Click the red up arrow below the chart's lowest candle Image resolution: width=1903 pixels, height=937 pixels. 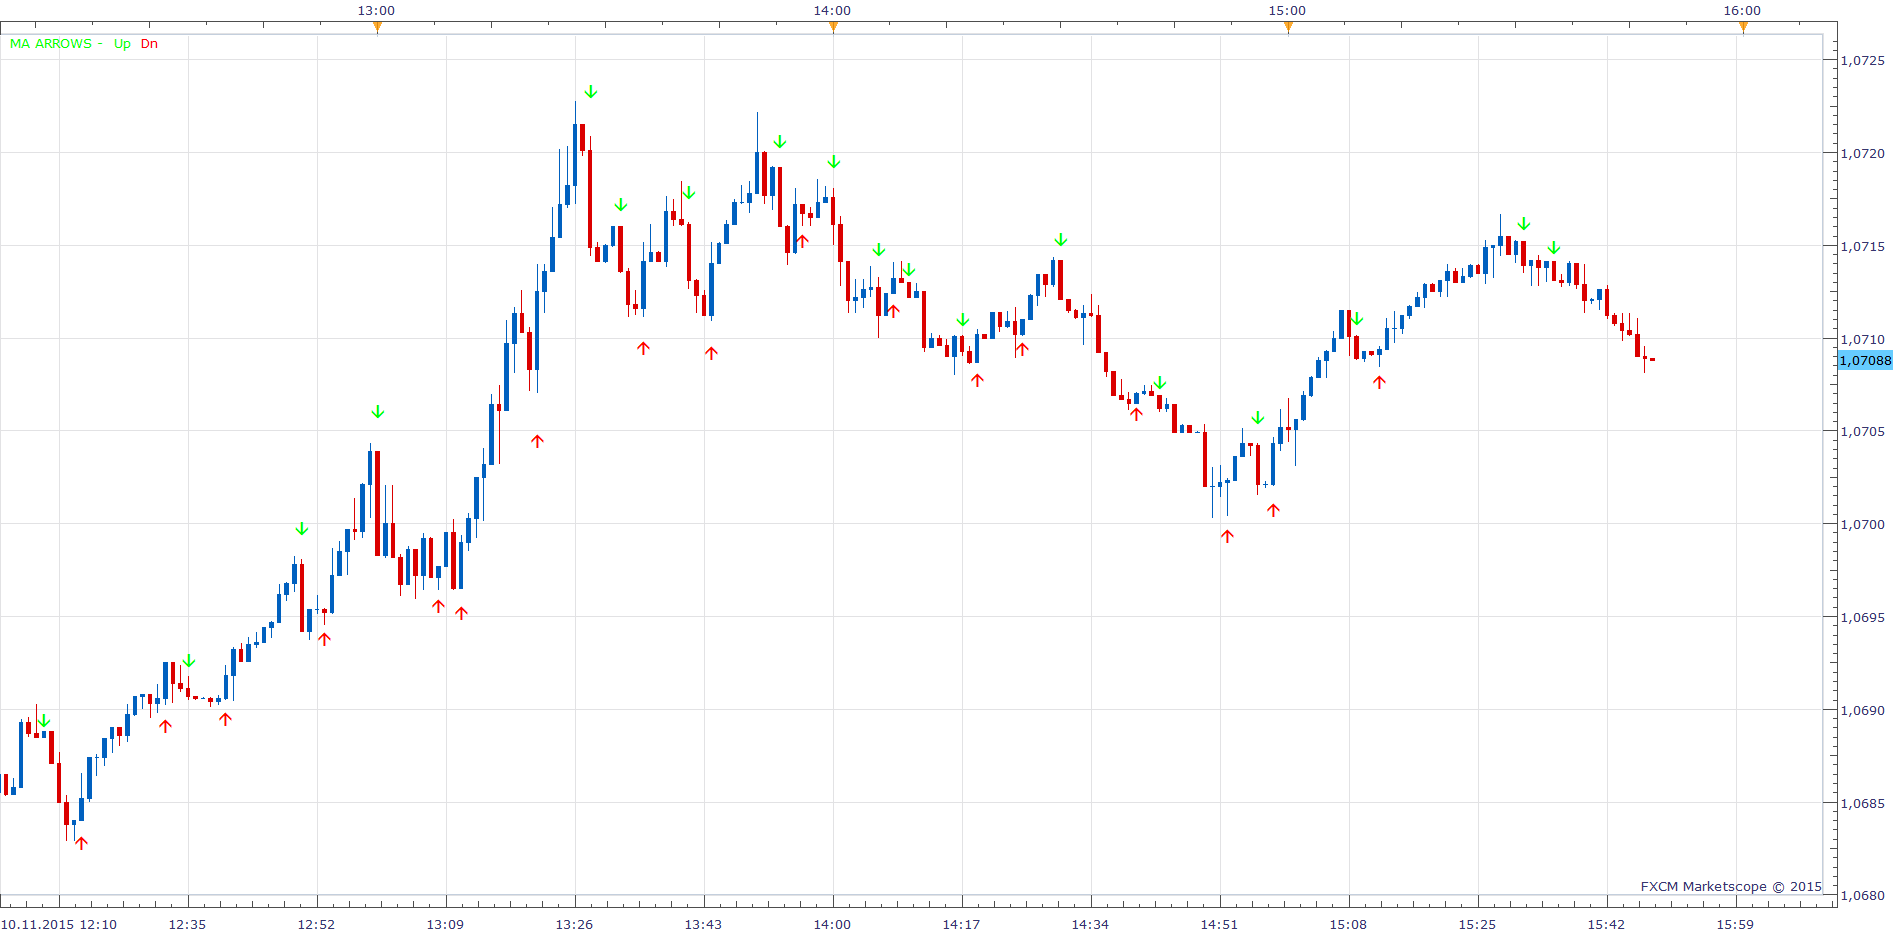click(82, 843)
